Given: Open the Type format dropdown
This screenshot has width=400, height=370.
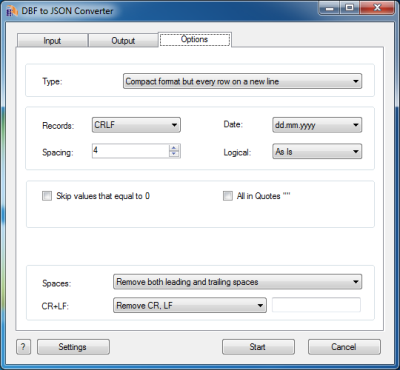Looking at the screenshot, I should click(243, 81).
